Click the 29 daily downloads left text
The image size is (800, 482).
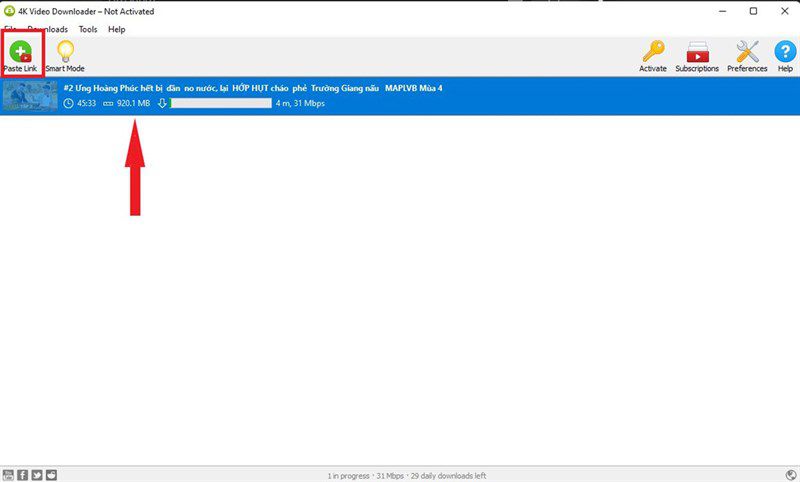(x=448, y=476)
